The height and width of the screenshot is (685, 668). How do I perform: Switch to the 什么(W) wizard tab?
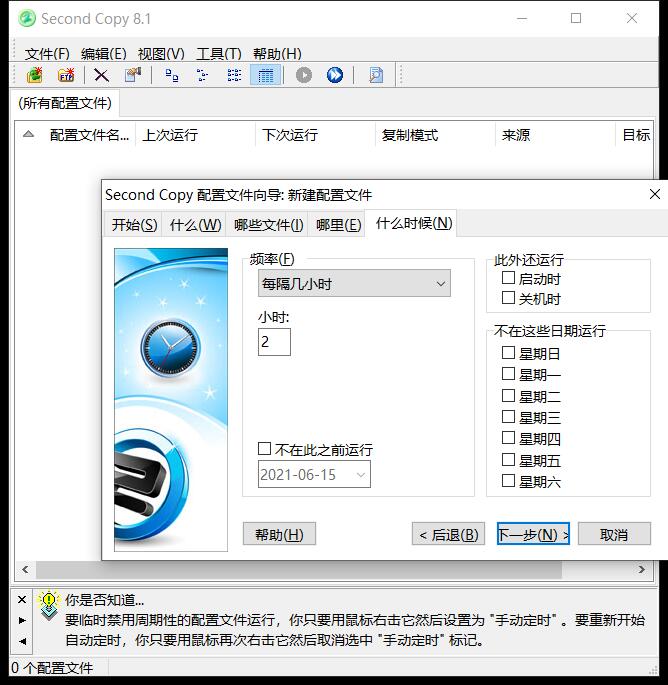(x=195, y=225)
